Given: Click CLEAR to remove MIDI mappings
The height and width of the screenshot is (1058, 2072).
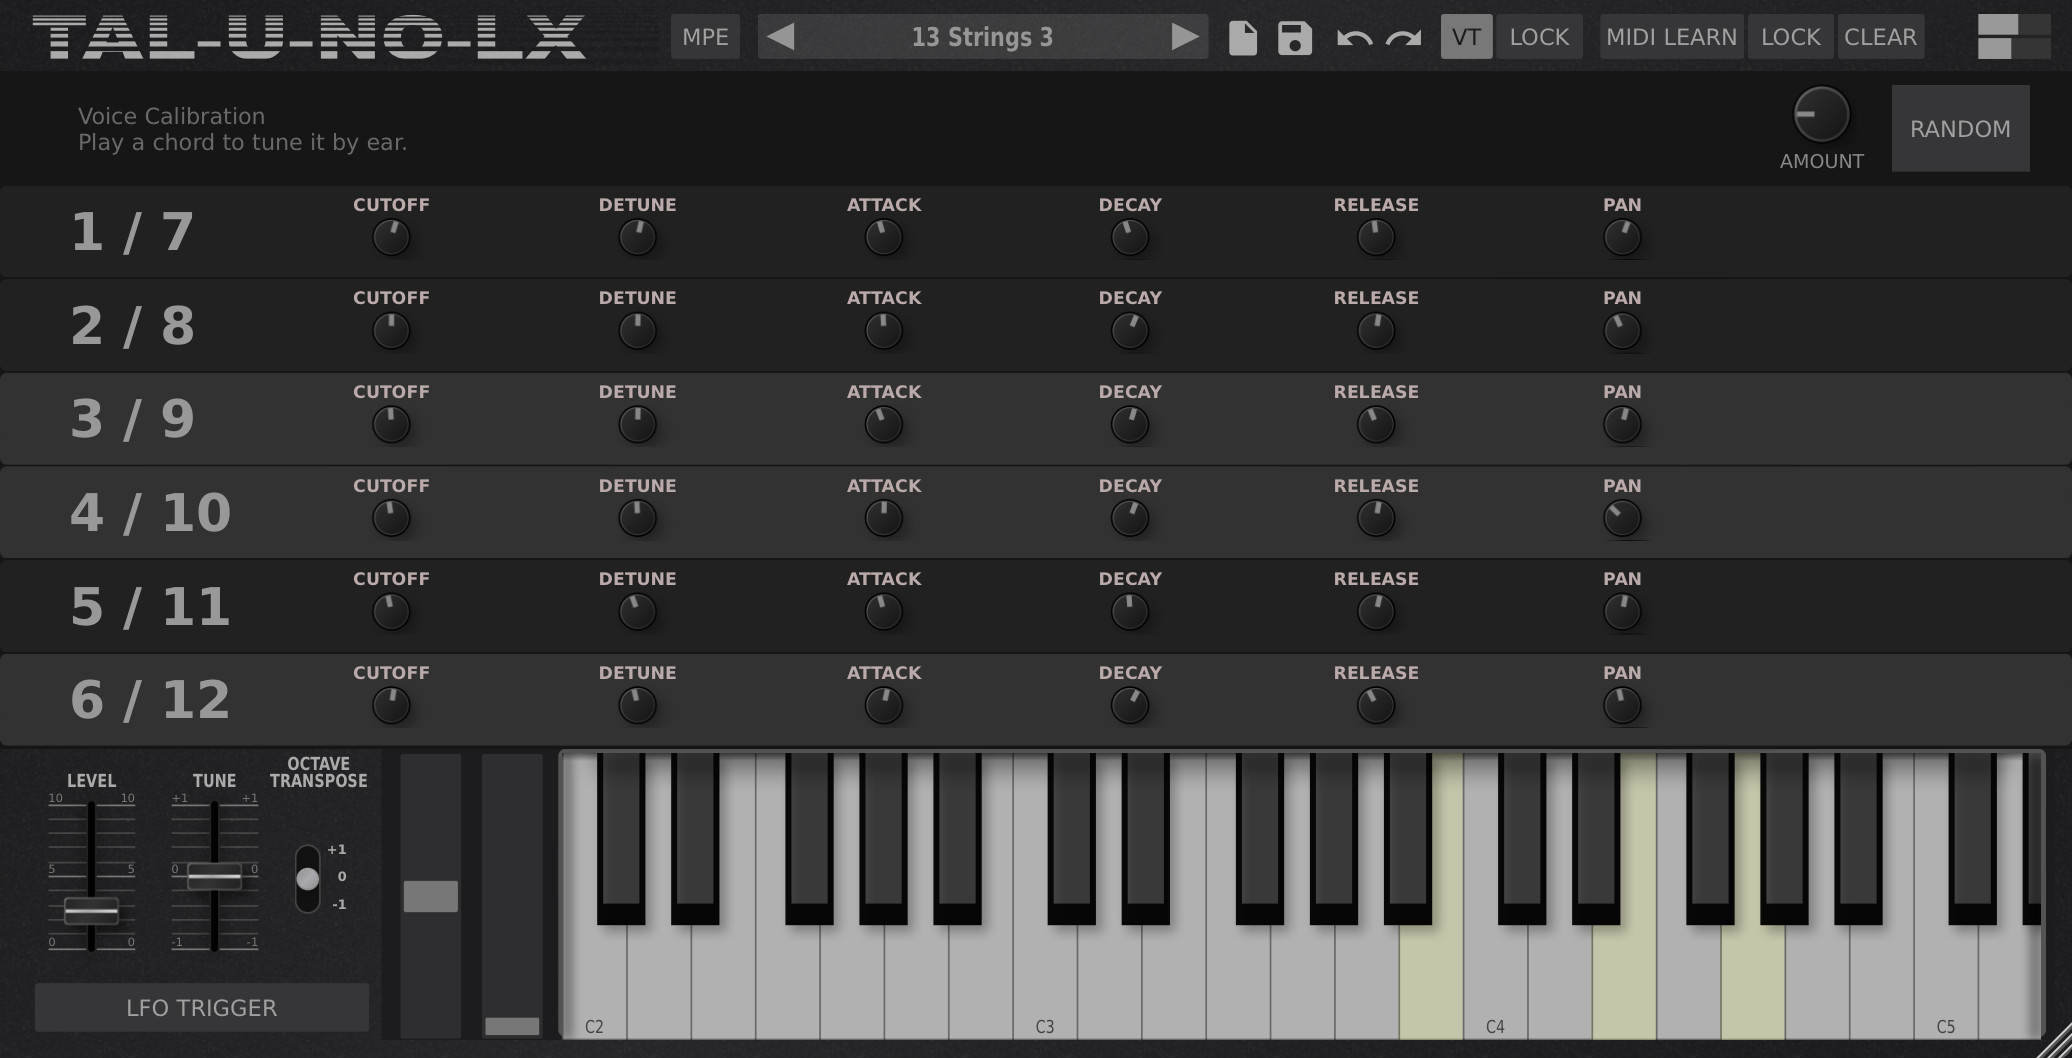Looking at the screenshot, I should tap(1880, 37).
